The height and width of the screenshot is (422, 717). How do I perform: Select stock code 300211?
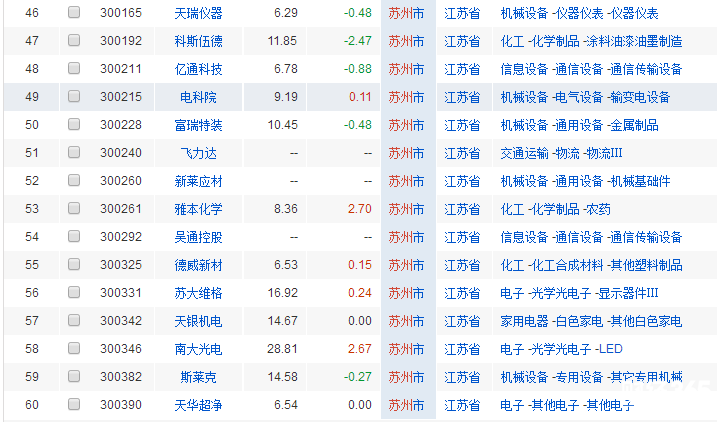click(x=121, y=69)
